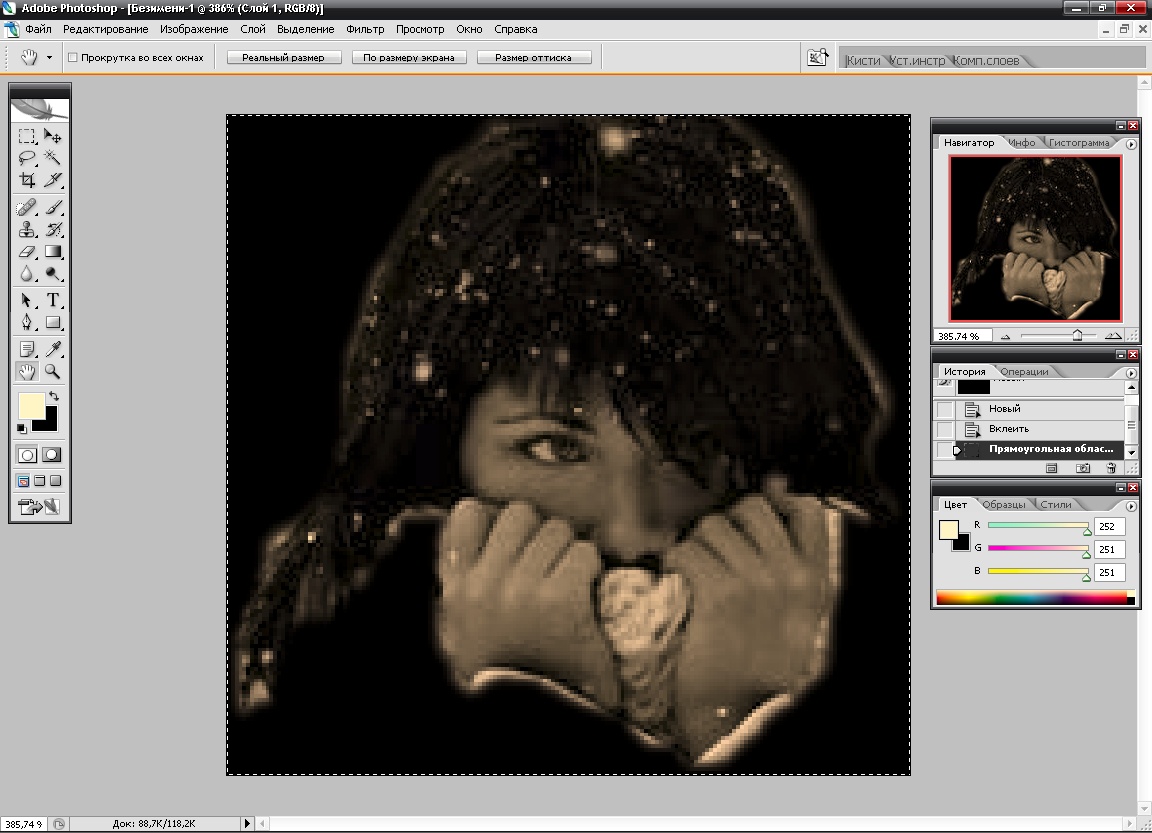Viewport: 1152px width, 833px height.
Task: Toggle the history brush source box beside 'Новый'
Action: [x=945, y=409]
